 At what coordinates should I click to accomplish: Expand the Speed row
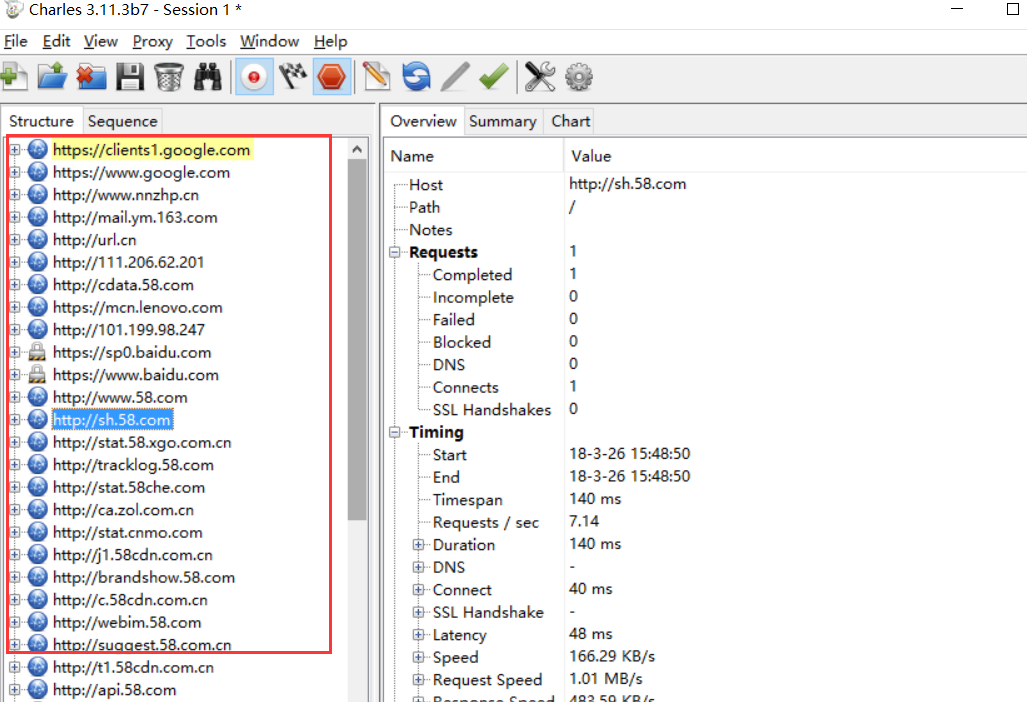418,657
